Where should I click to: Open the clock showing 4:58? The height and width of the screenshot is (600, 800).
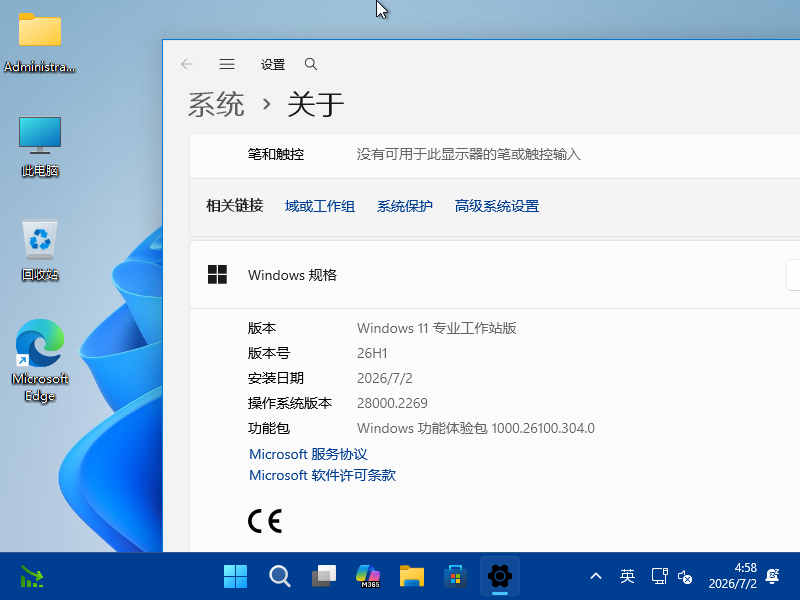(x=733, y=576)
